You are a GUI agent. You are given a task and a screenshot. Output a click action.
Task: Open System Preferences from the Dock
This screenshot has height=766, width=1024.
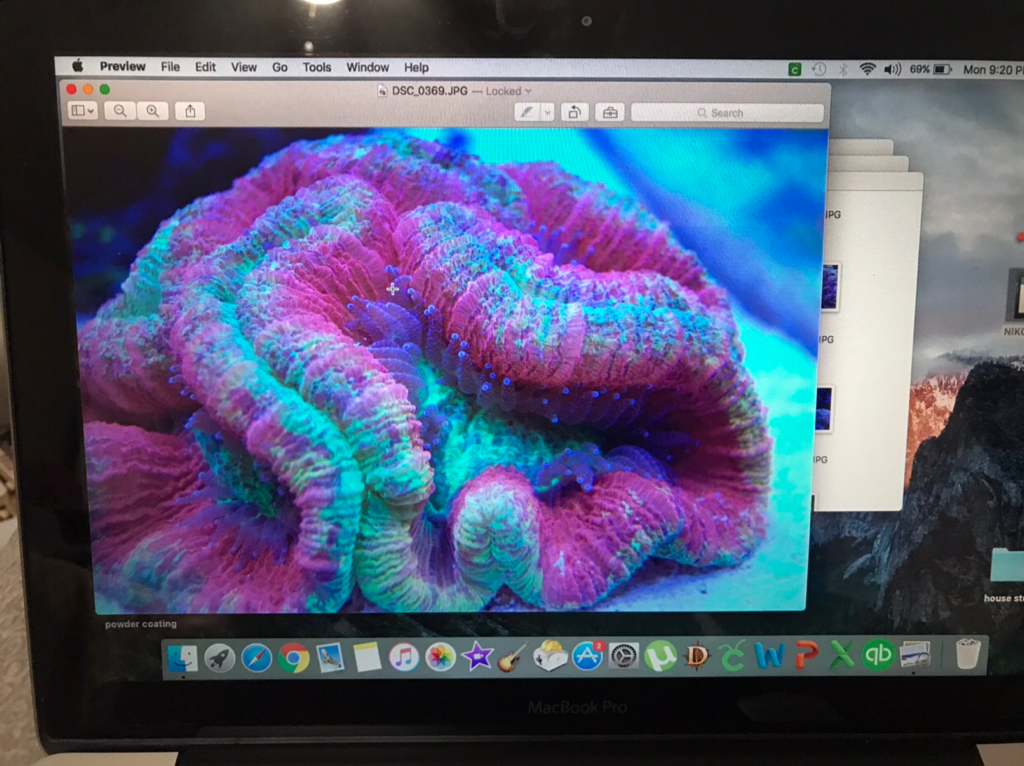point(624,656)
